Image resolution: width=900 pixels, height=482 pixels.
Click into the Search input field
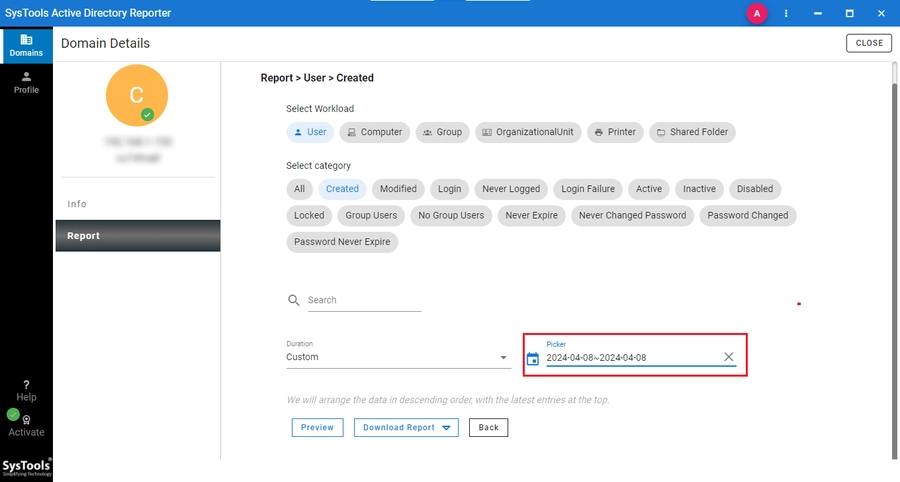click(x=364, y=300)
